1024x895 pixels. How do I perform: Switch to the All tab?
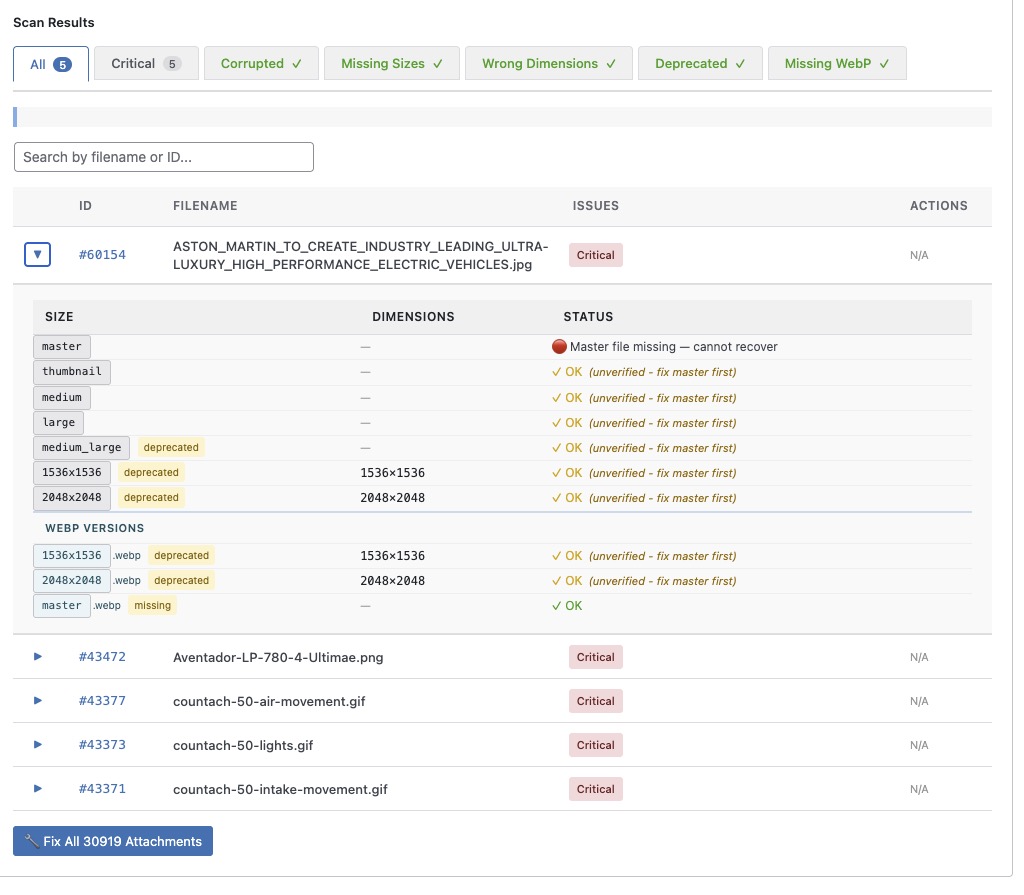click(x=51, y=64)
